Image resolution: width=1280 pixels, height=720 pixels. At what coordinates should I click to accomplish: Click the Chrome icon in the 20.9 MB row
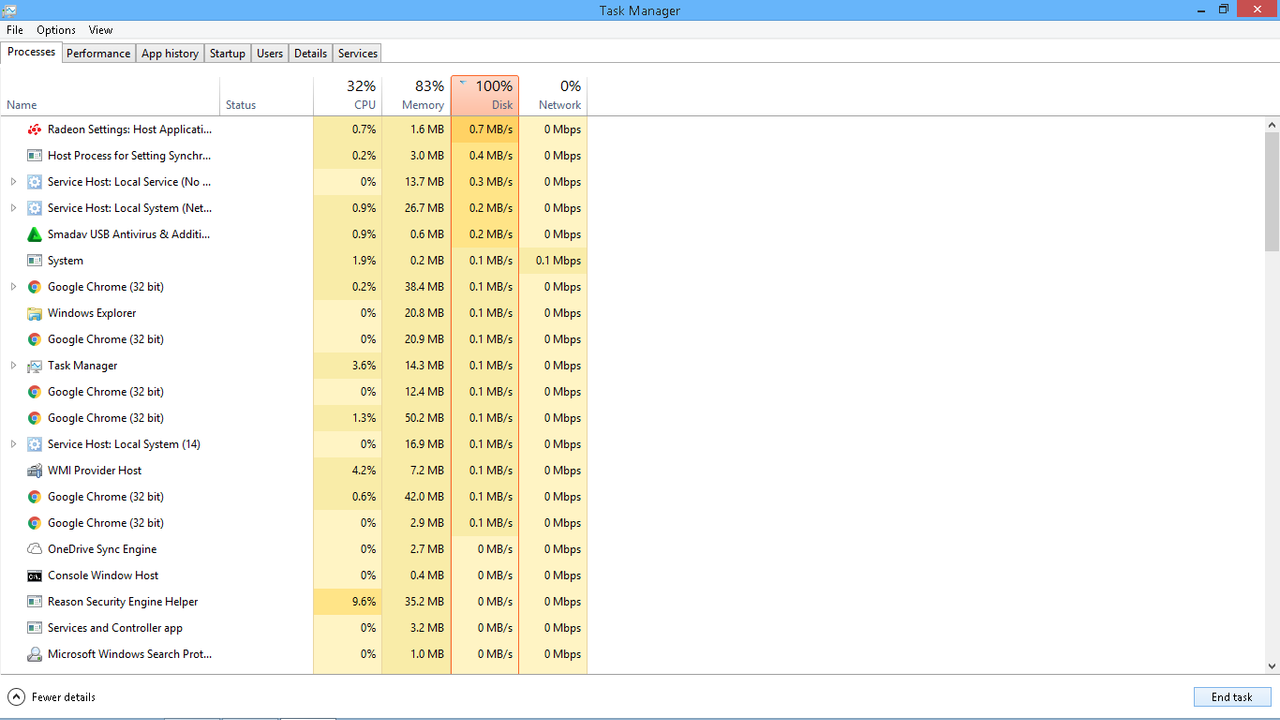click(34, 339)
